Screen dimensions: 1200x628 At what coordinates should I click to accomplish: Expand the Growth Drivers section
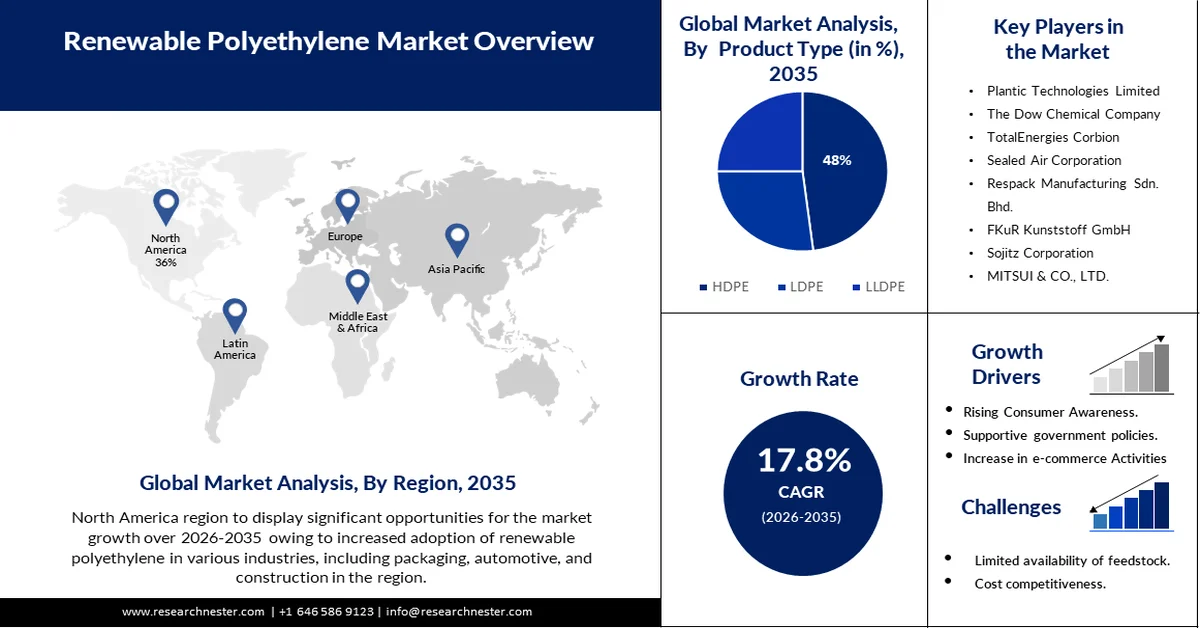1007,364
